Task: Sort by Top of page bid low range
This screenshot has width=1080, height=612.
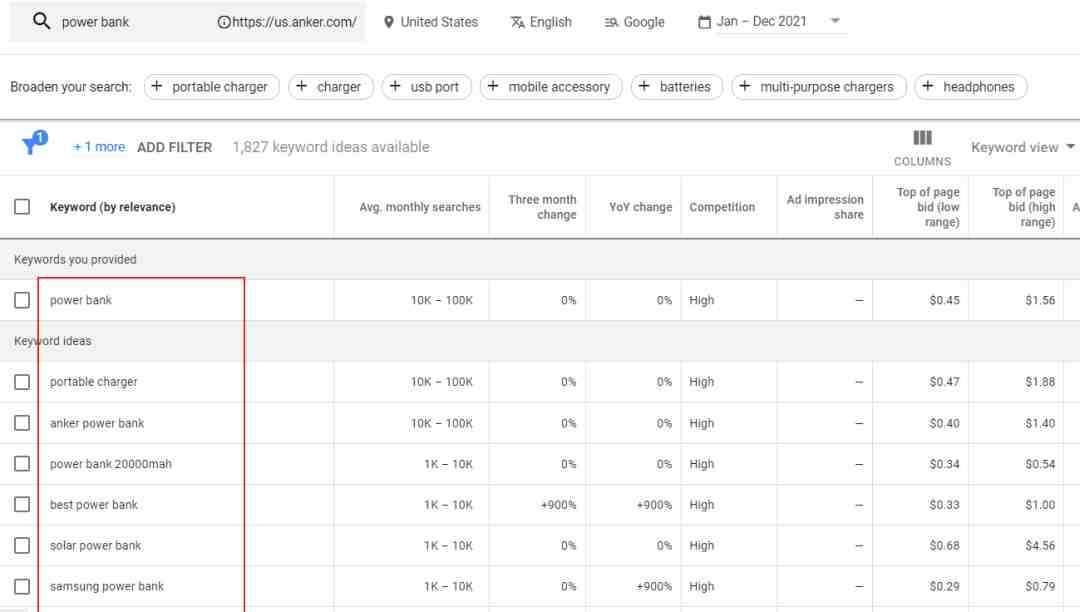Action: pyautogui.click(x=928, y=207)
